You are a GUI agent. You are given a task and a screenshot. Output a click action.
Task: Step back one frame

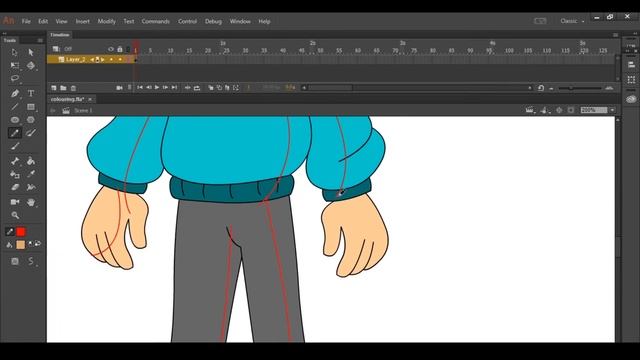[149, 87]
